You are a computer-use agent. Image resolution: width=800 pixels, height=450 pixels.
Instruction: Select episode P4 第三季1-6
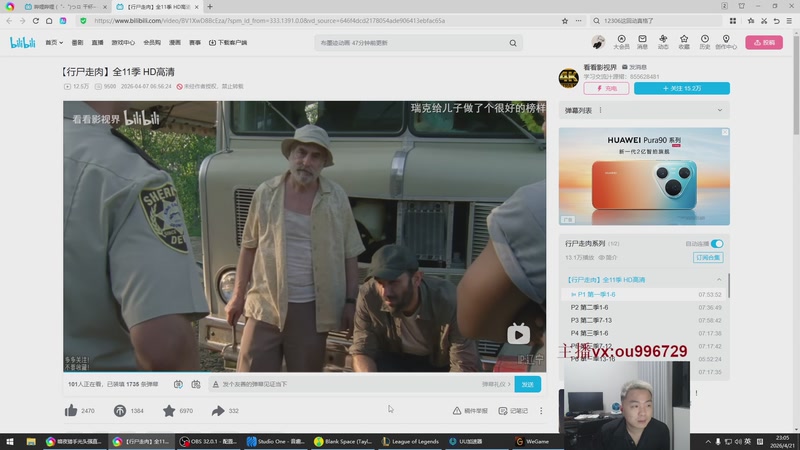(x=645, y=333)
